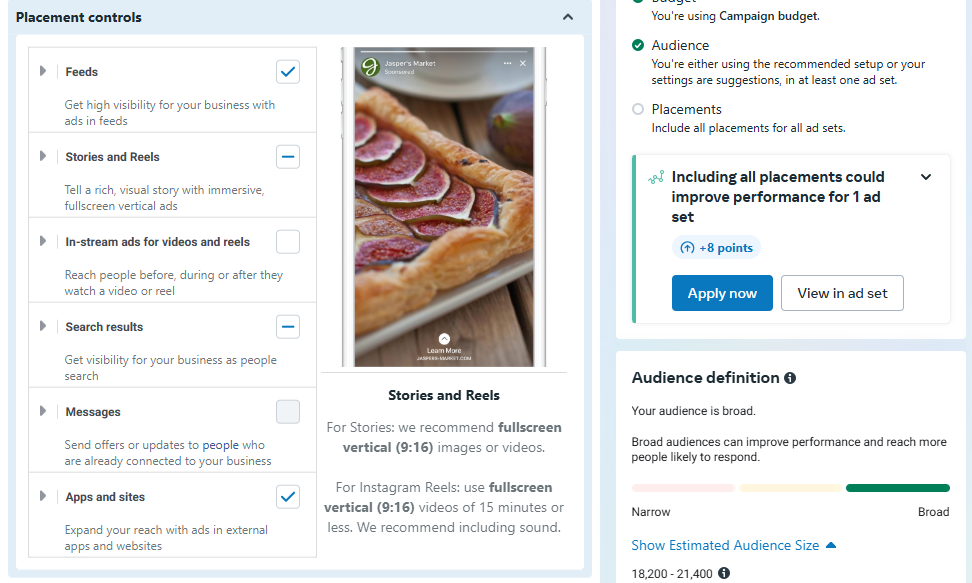Expand the Search results placement group
This screenshot has height=583, width=972.
tap(43, 326)
